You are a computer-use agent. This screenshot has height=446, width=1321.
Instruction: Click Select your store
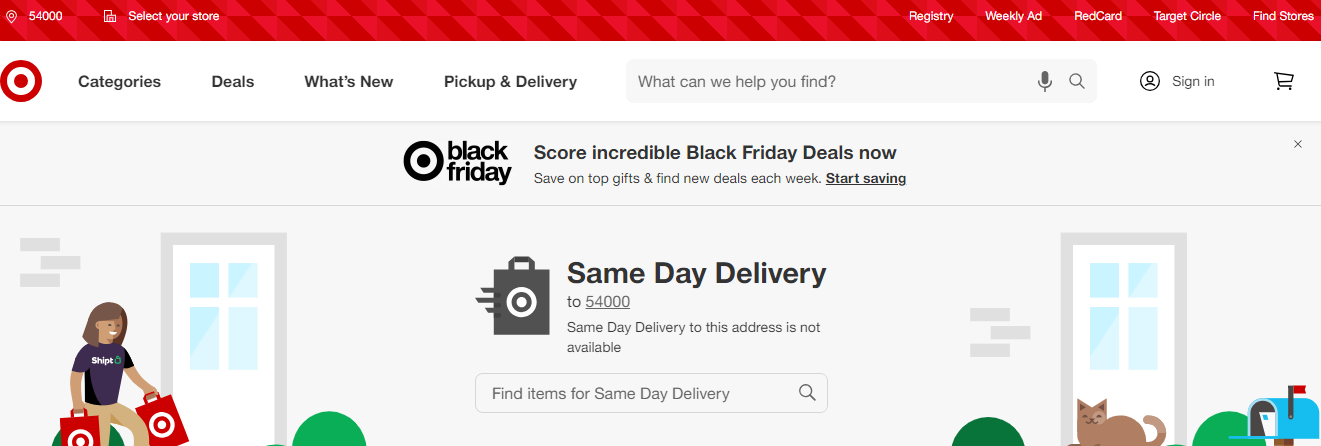click(173, 16)
